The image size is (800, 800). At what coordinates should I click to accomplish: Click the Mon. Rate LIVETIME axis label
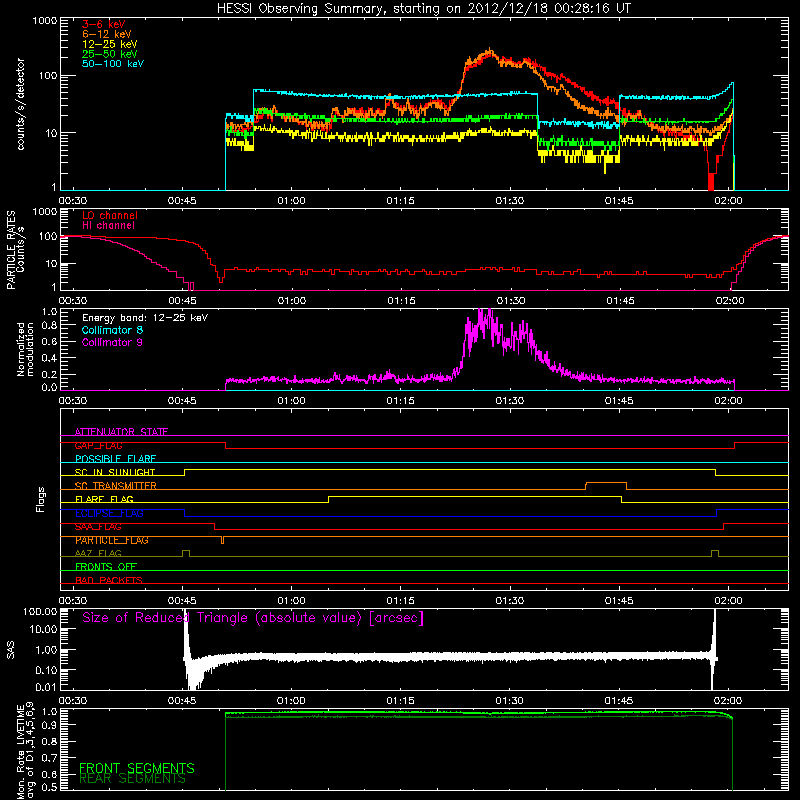click(x=25, y=751)
